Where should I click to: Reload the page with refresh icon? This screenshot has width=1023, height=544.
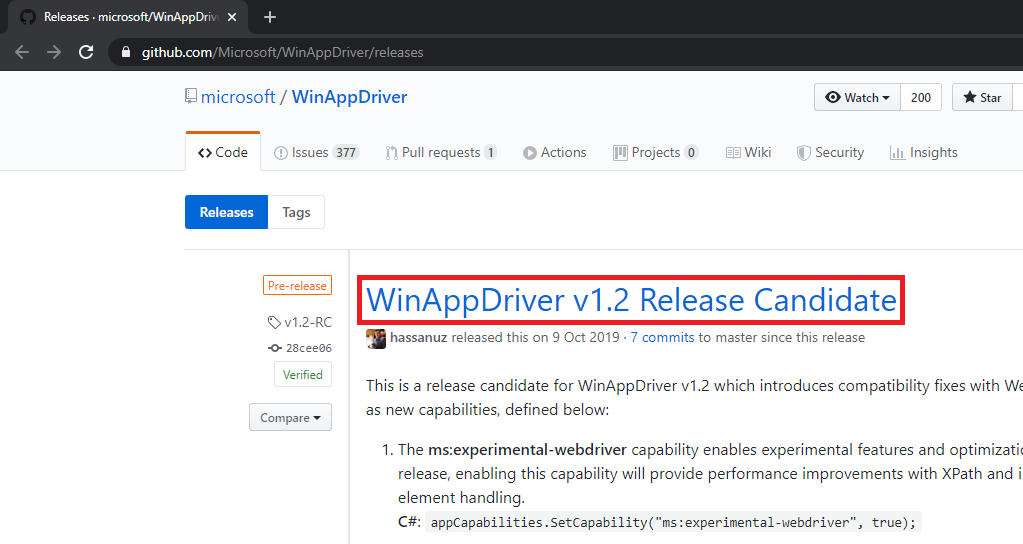pyautogui.click(x=86, y=52)
